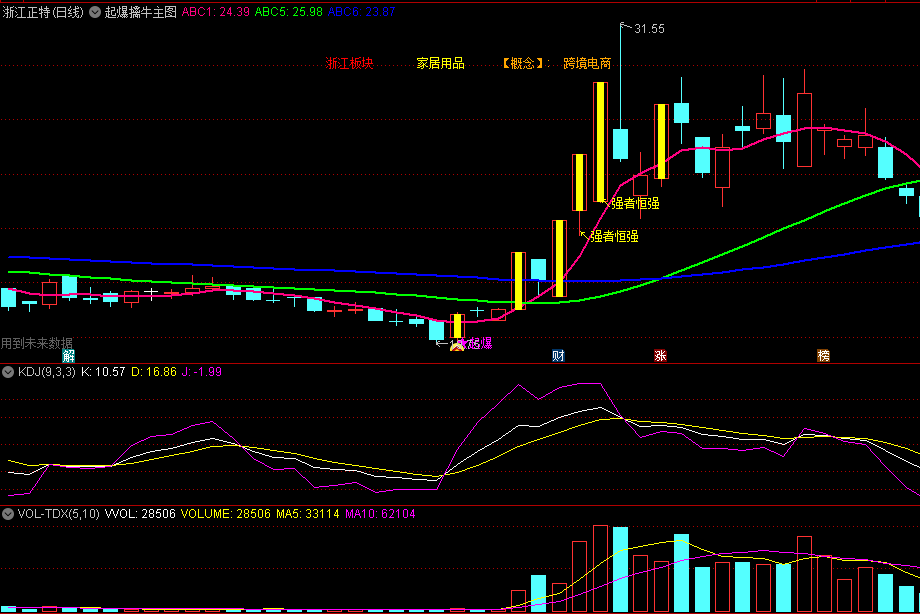Click the lower 强者恒强 annotation
920x614 pixels.
pos(614,237)
